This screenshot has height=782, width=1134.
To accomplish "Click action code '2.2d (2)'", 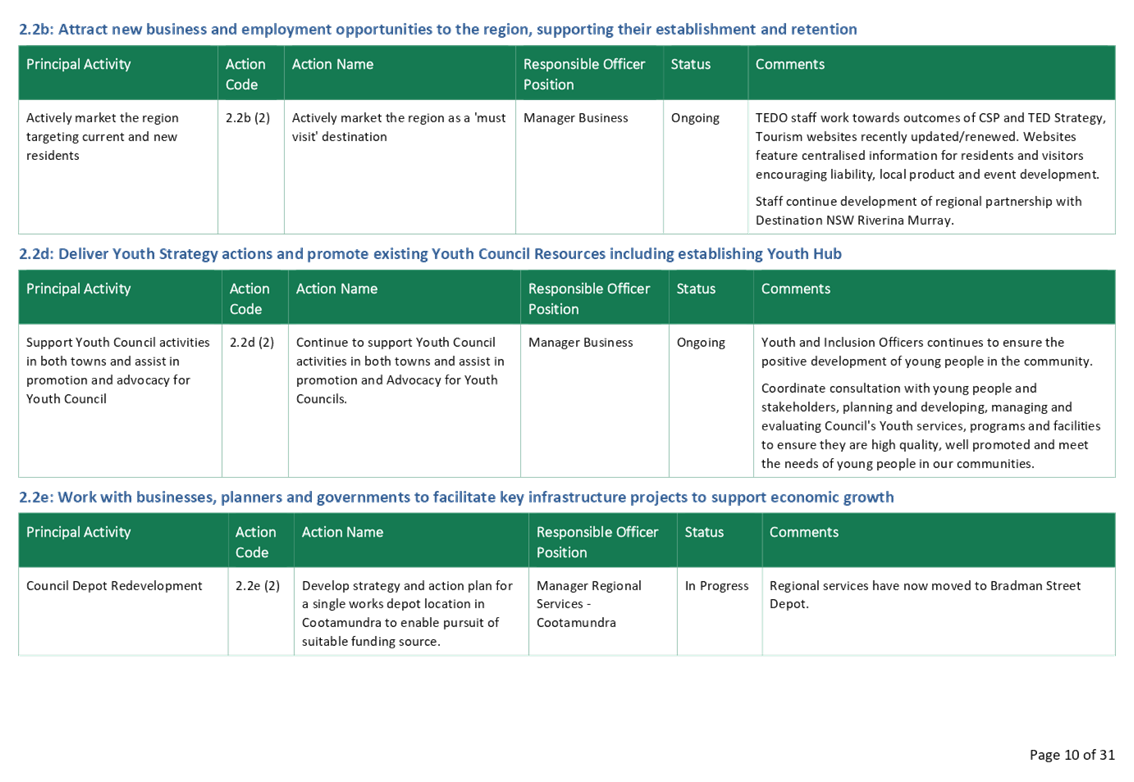I will point(252,342).
